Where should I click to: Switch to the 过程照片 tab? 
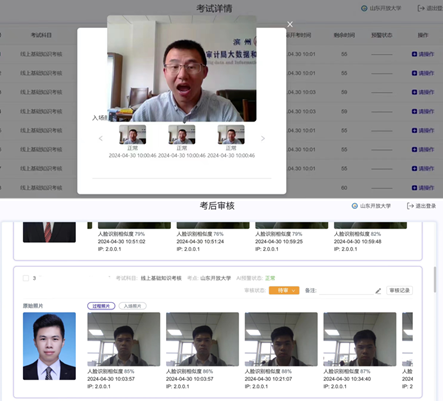click(x=101, y=306)
